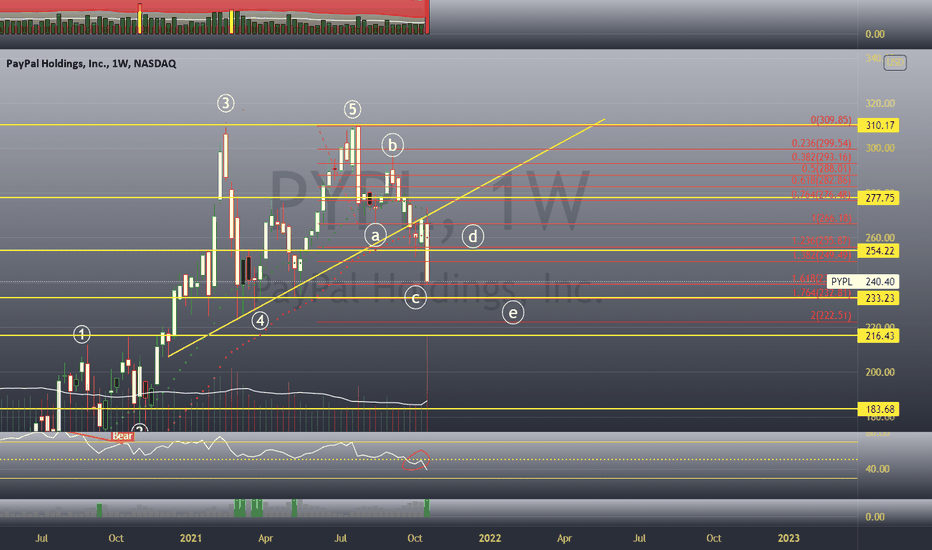Click the 40.00 label on the RSI scale
This screenshot has height=550, width=932.
[x=877, y=469]
